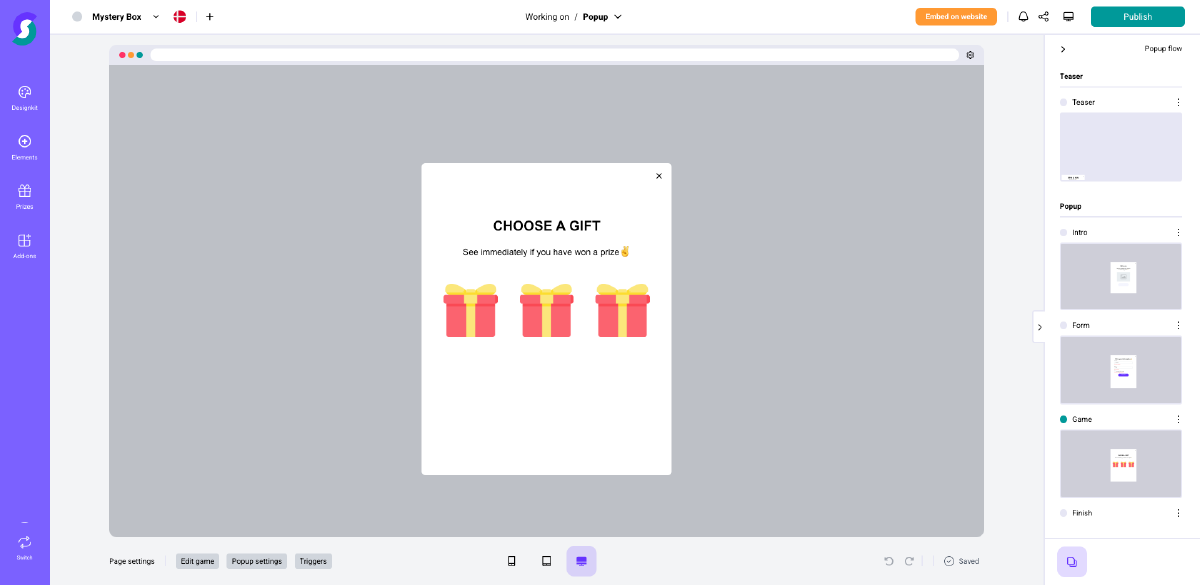Click the share icon in the top bar
The height and width of the screenshot is (585, 1200).
click(x=1043, y=16)
